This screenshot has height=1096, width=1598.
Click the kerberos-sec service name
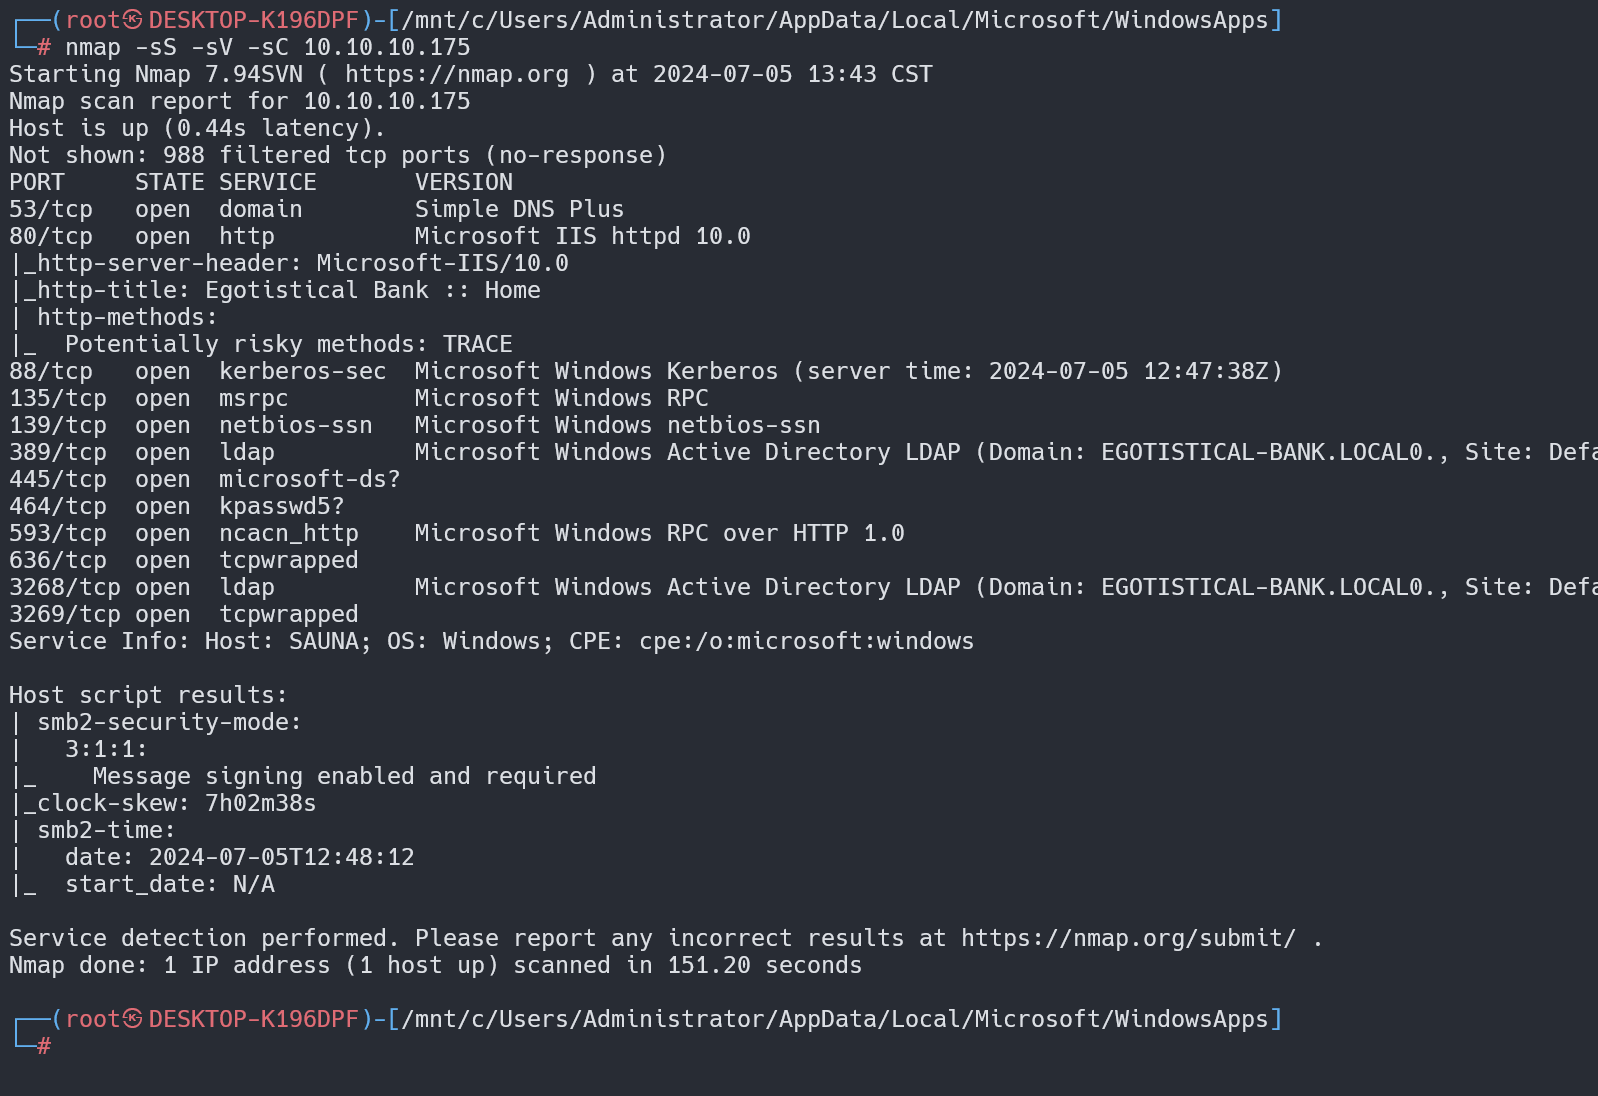[x=302, y=372]
